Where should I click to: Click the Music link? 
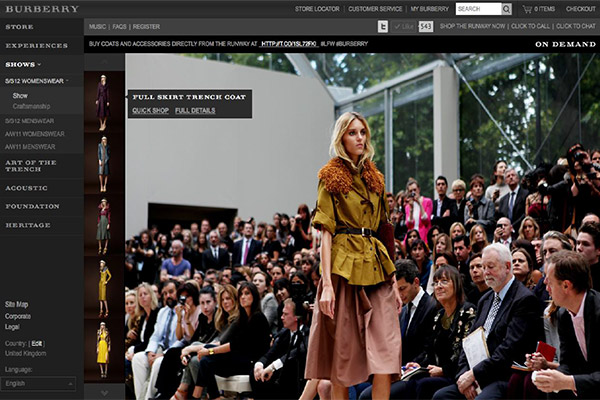point(97,27)
